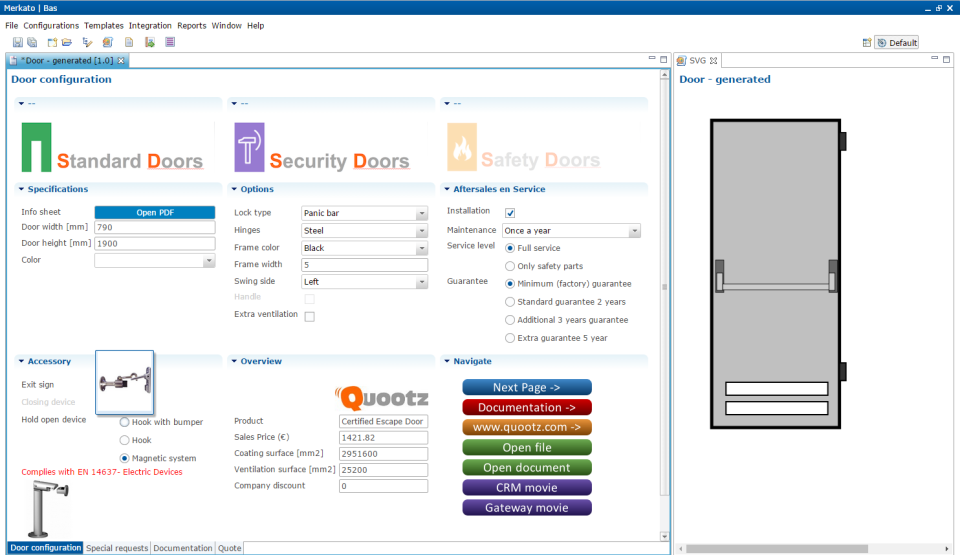Minimize the SVG view pane
Screen dimensions: 960x555
[934, 59]
